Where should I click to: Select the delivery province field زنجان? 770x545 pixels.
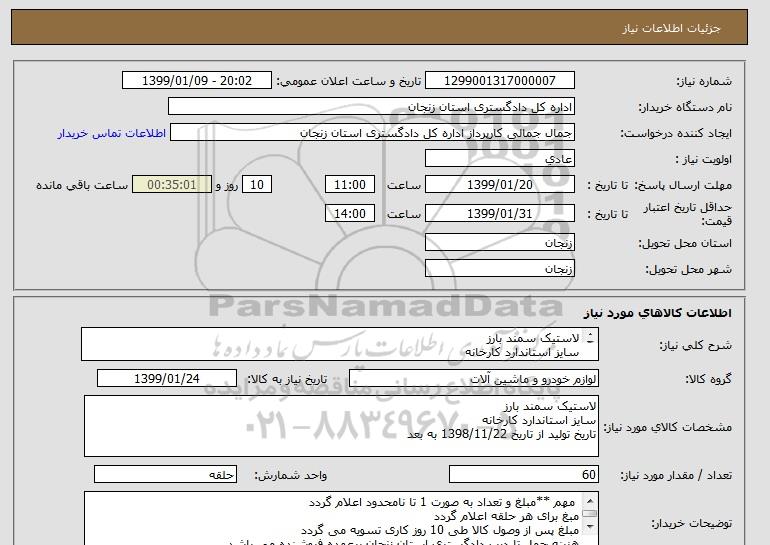pyautogui.click(x=499, y=243)
